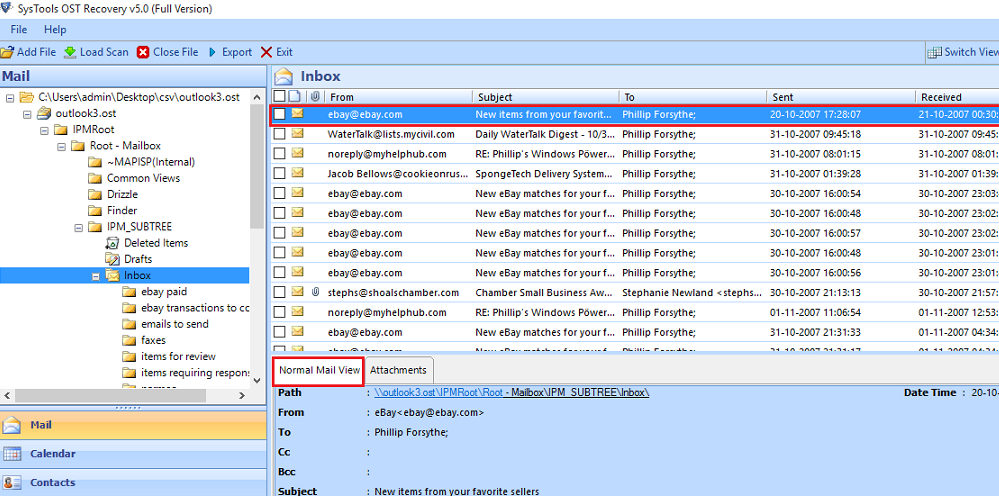Collapse the C:\Users\admin\Desktop\csv\outlook3.ost node

10,97
